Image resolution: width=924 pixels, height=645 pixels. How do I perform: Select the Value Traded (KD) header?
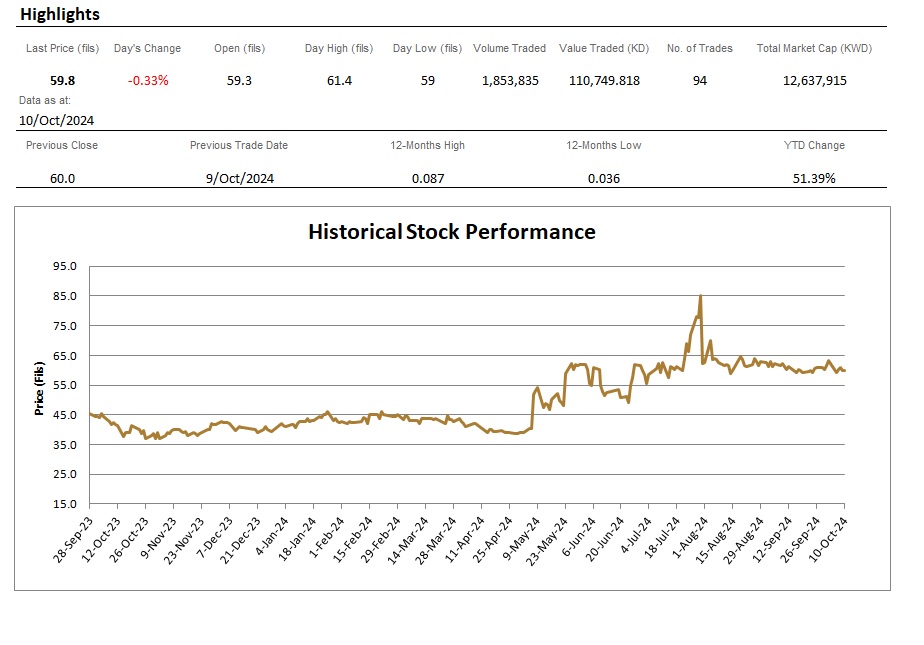604,48
